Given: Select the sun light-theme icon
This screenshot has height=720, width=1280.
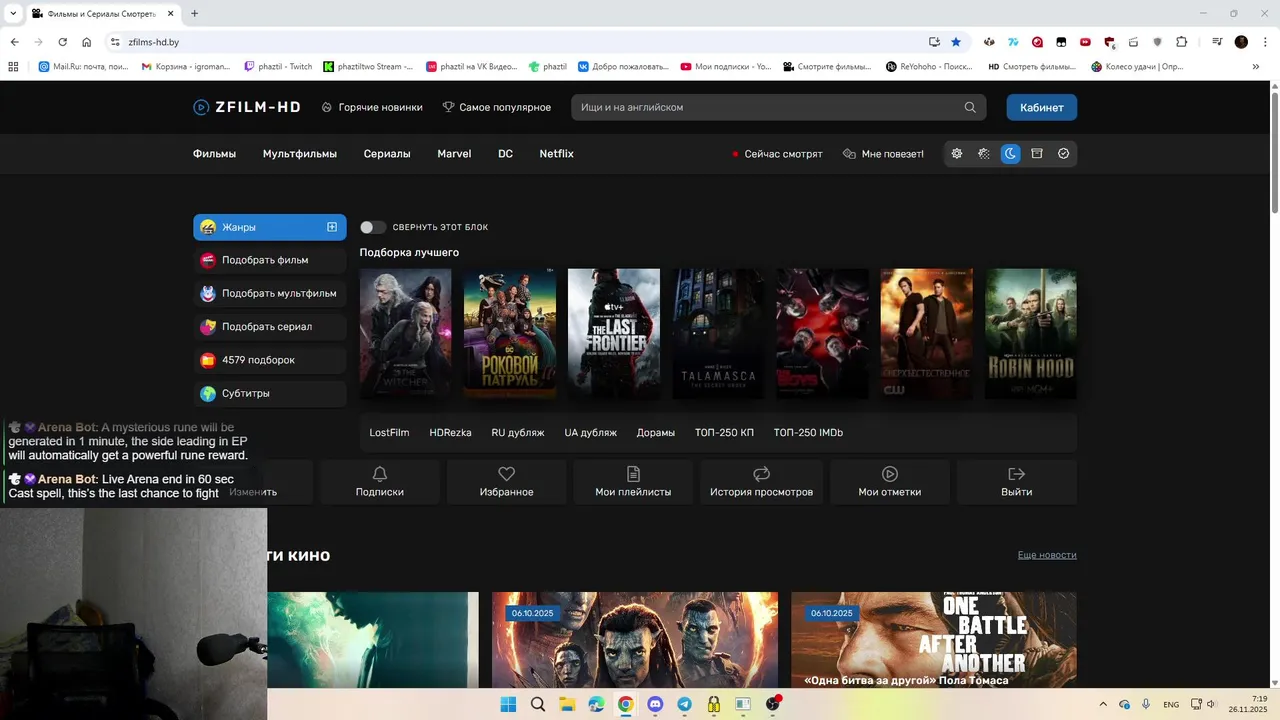Looking at the screenshot, I should 957,154.
